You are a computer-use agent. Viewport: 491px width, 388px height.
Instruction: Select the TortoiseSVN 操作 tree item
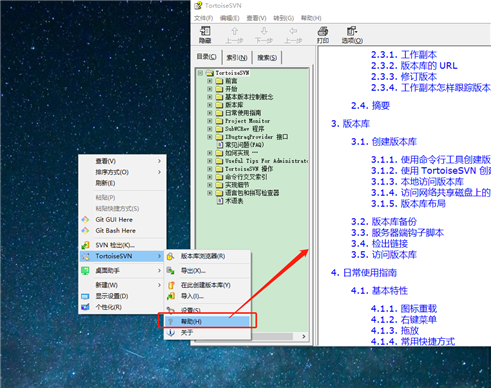click(x=249, y=169)
